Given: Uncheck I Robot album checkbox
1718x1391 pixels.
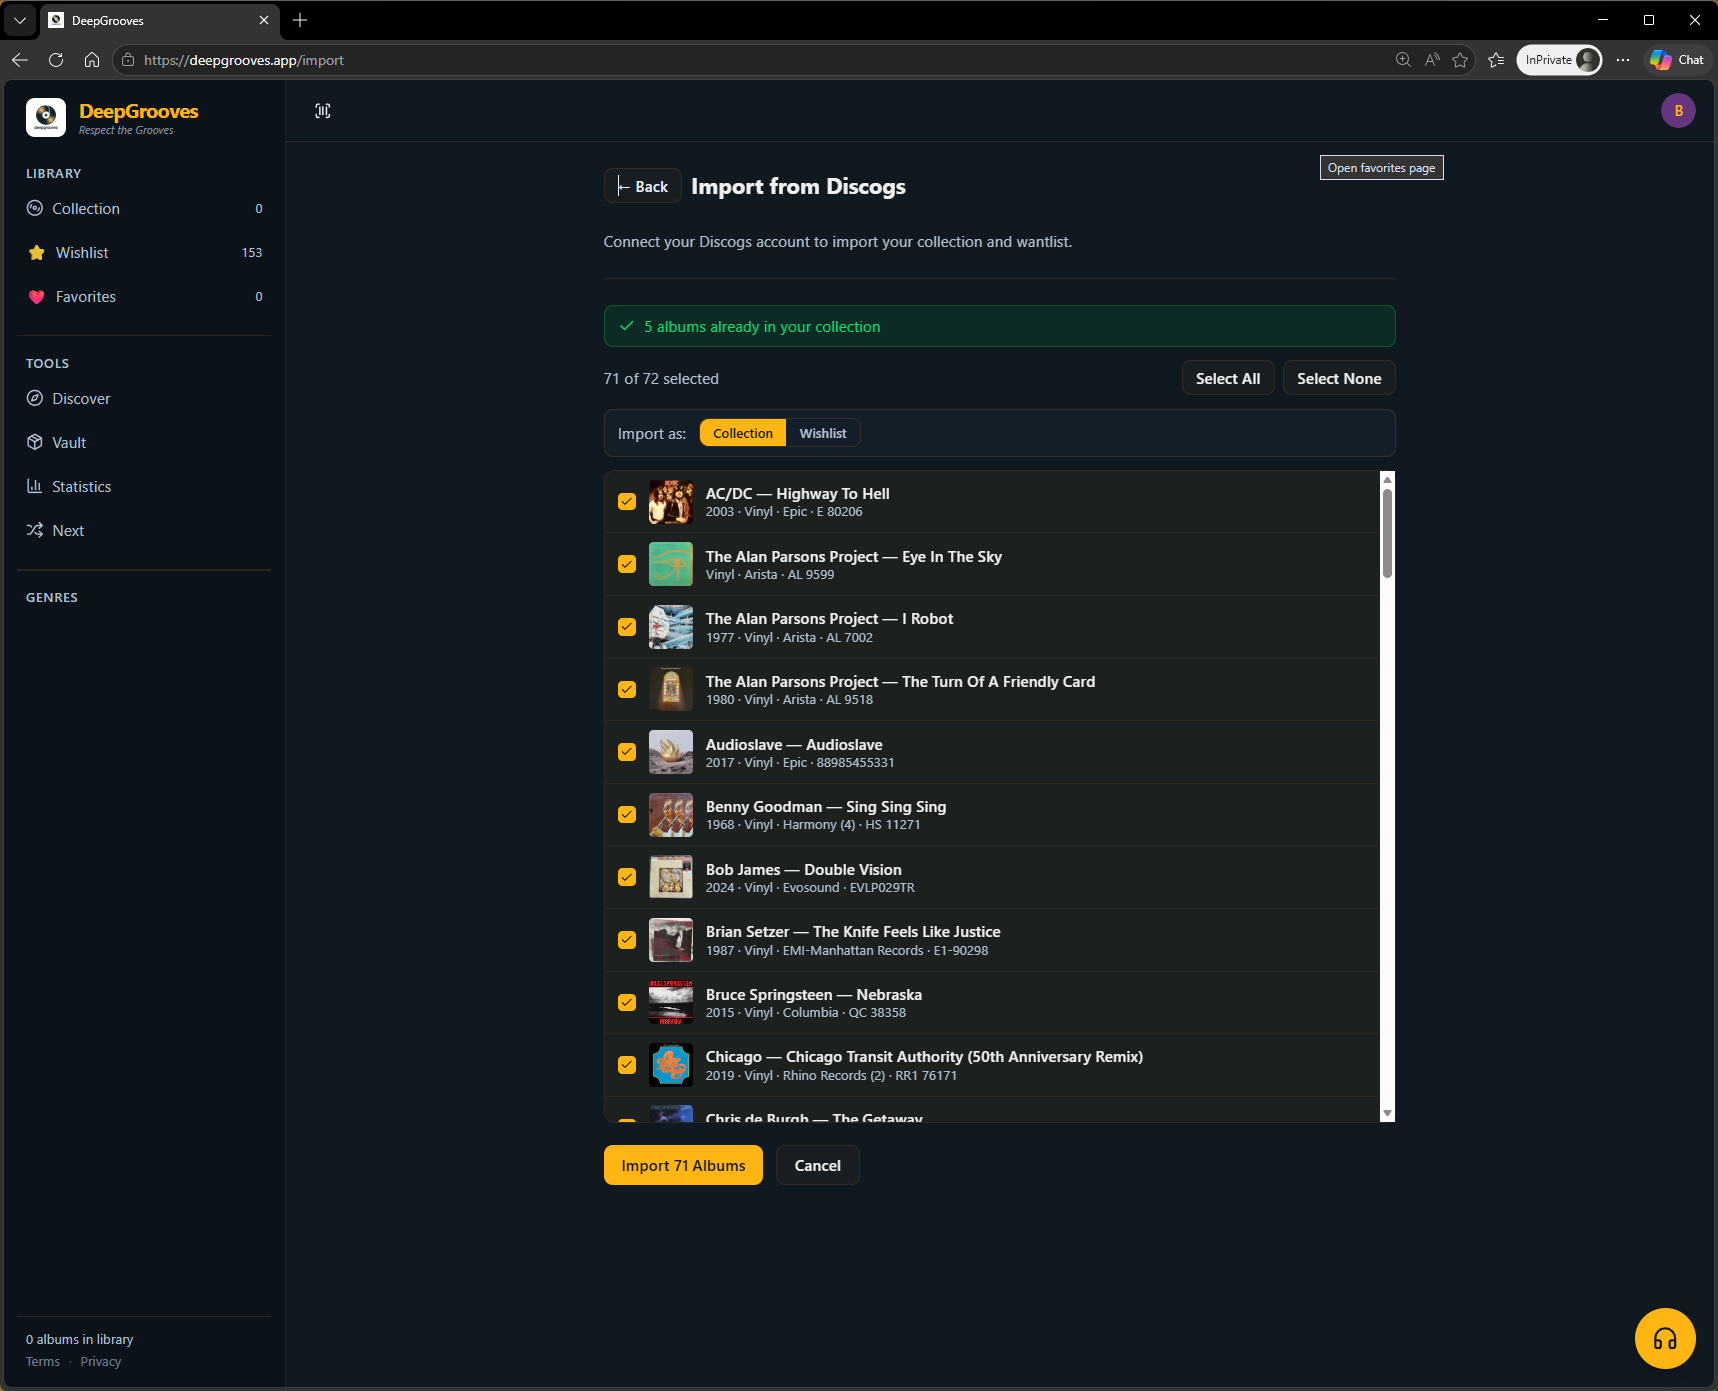Looking at the screenshot, I should point(627,627).
